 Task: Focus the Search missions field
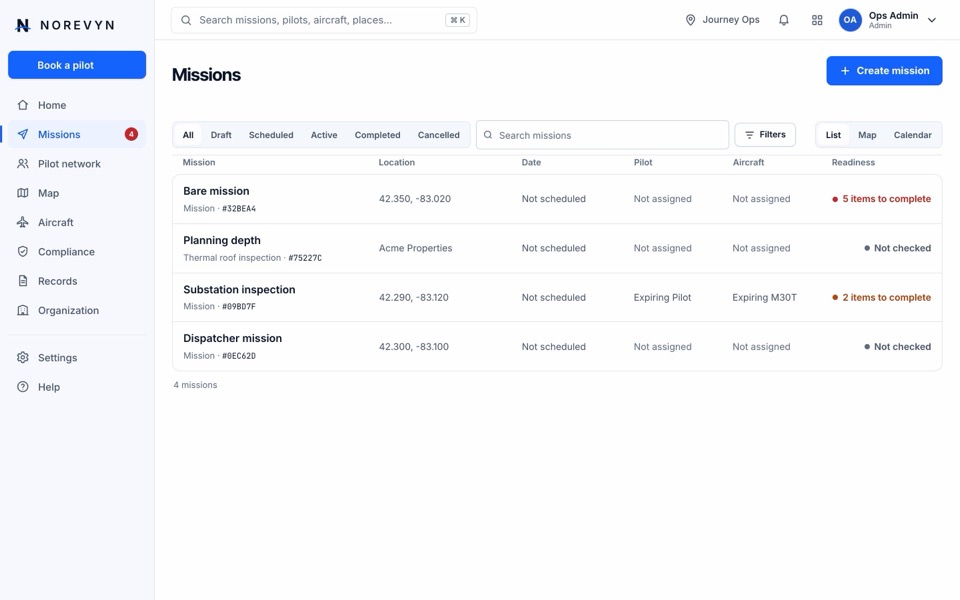point(602,135)
